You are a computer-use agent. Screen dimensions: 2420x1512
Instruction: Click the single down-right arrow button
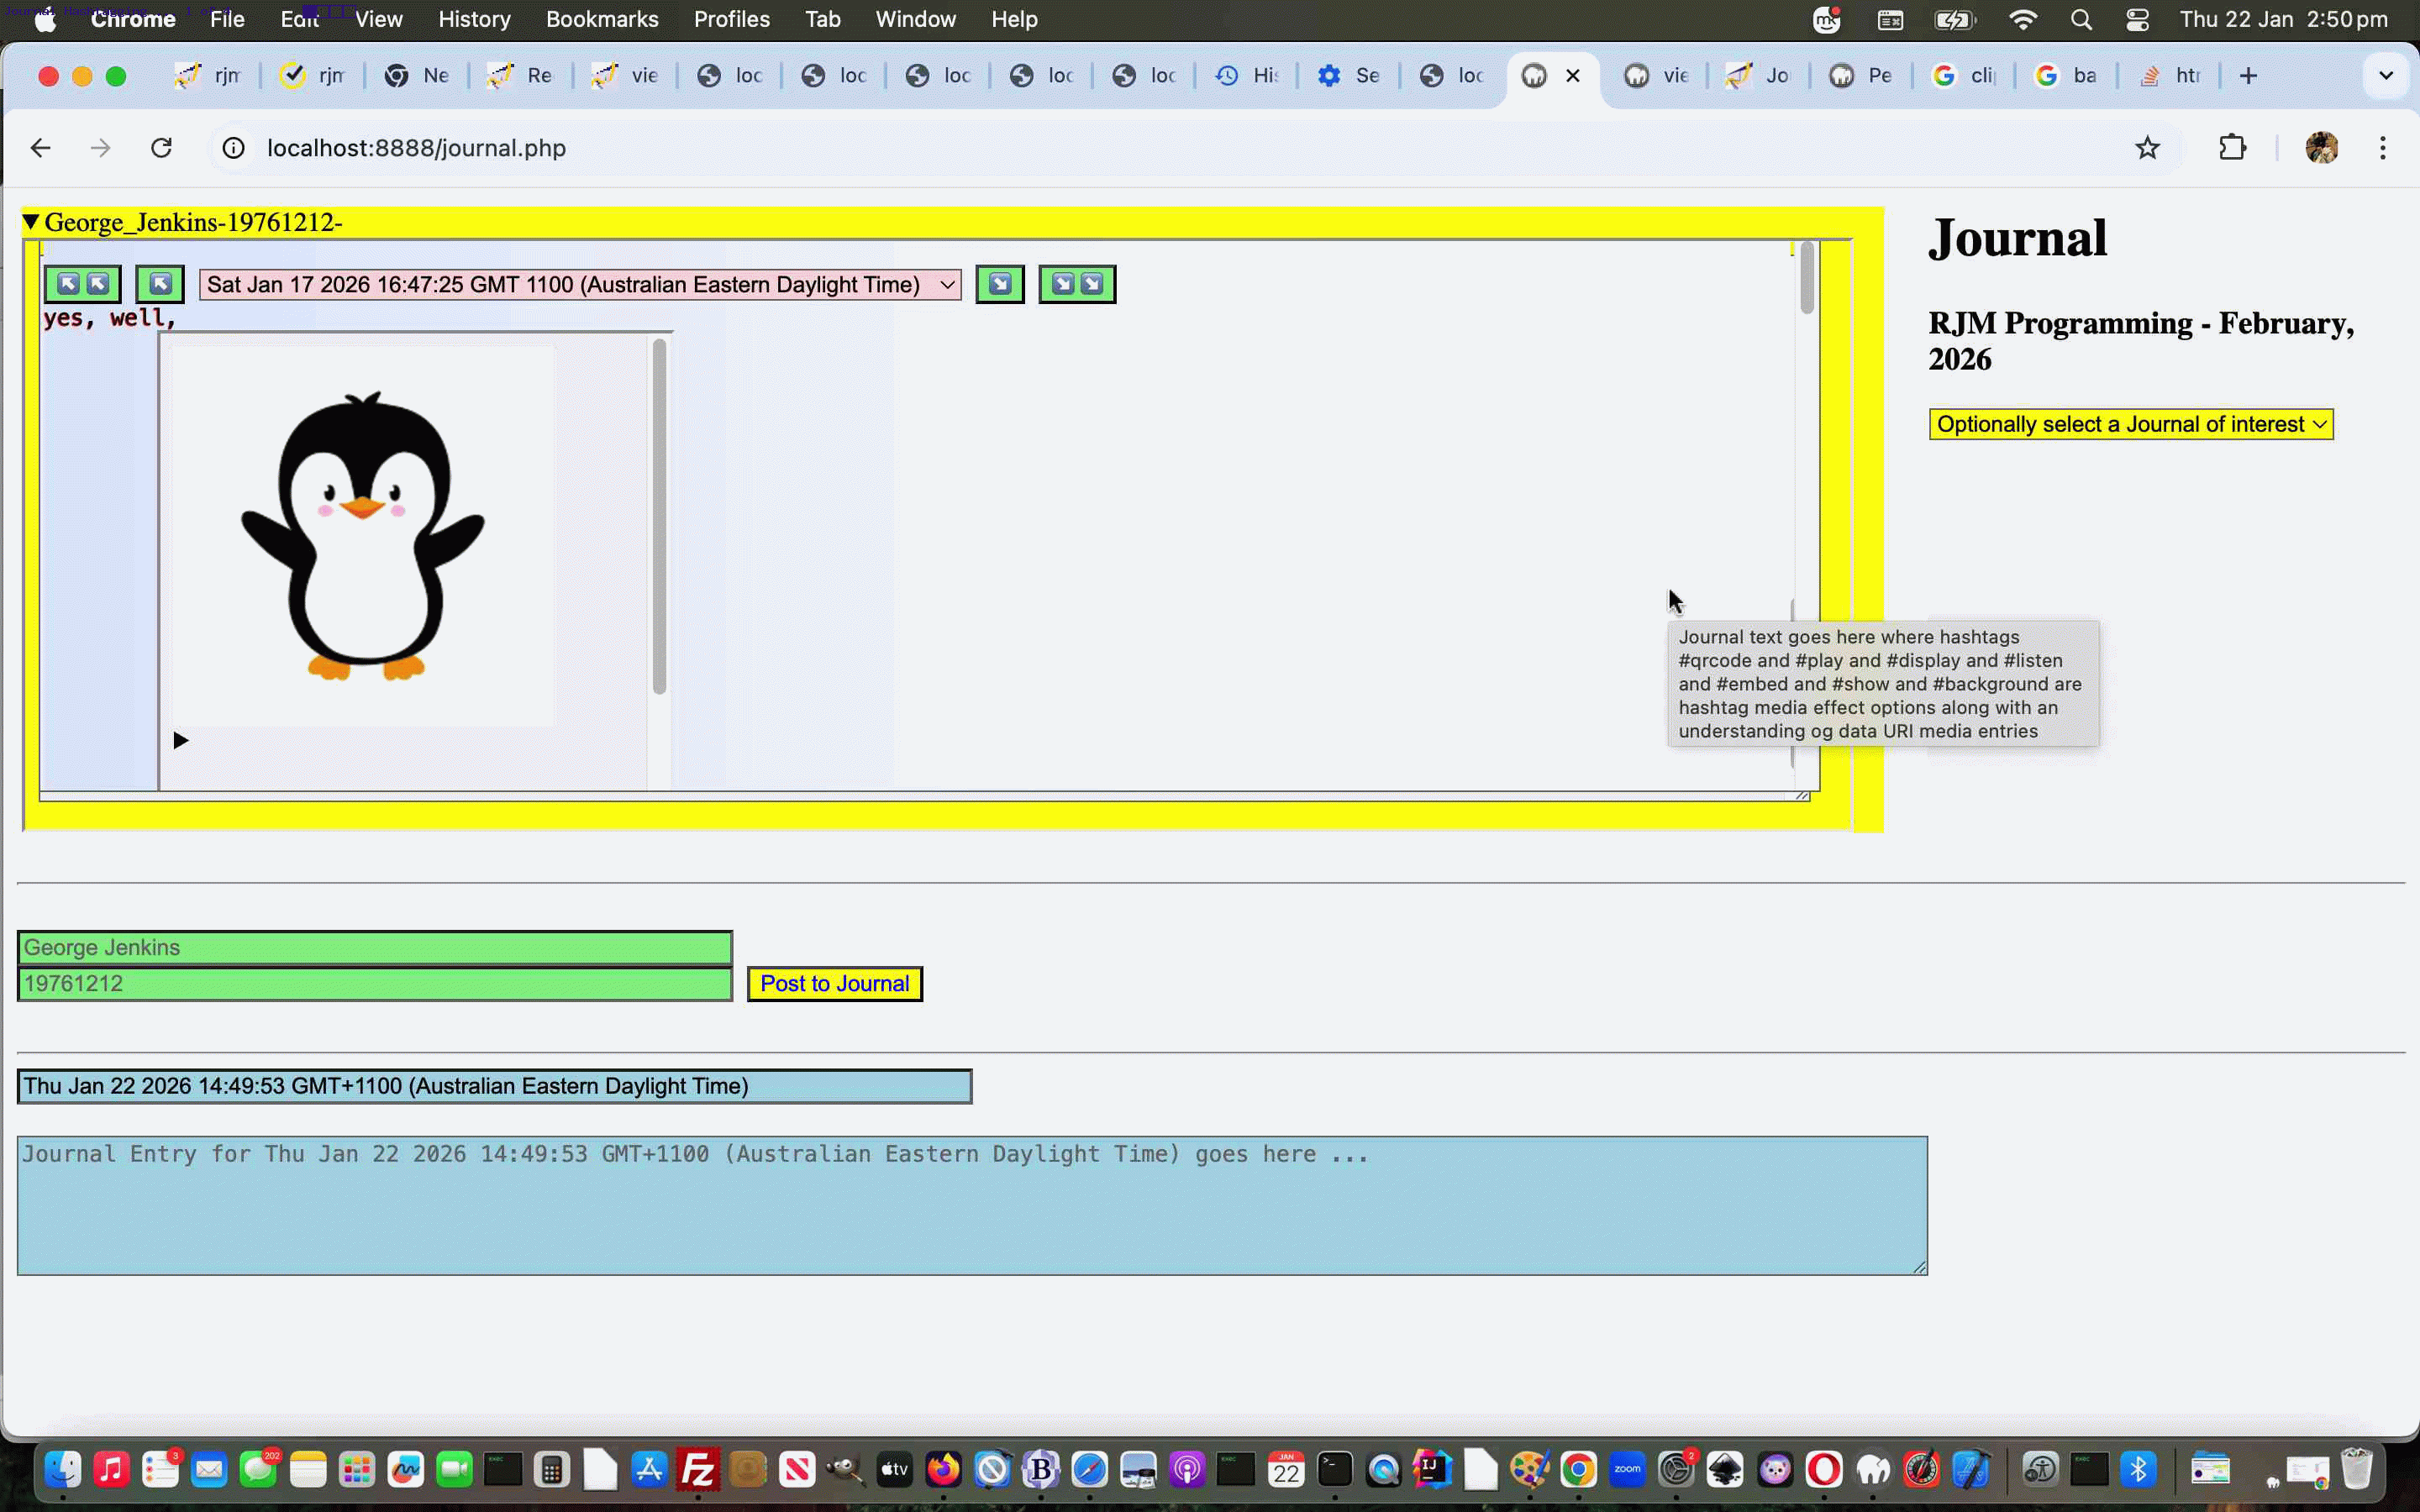tap(999, 284)
